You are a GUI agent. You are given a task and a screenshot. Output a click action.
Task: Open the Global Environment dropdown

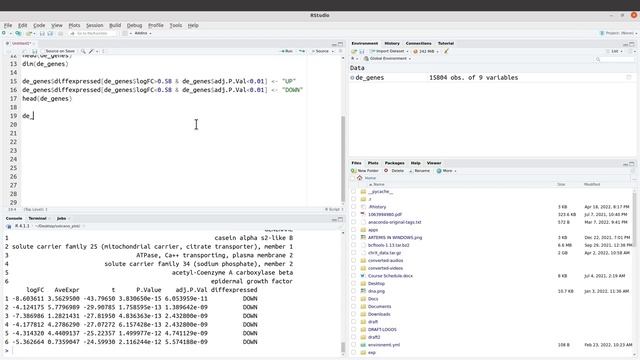(387, 58)
